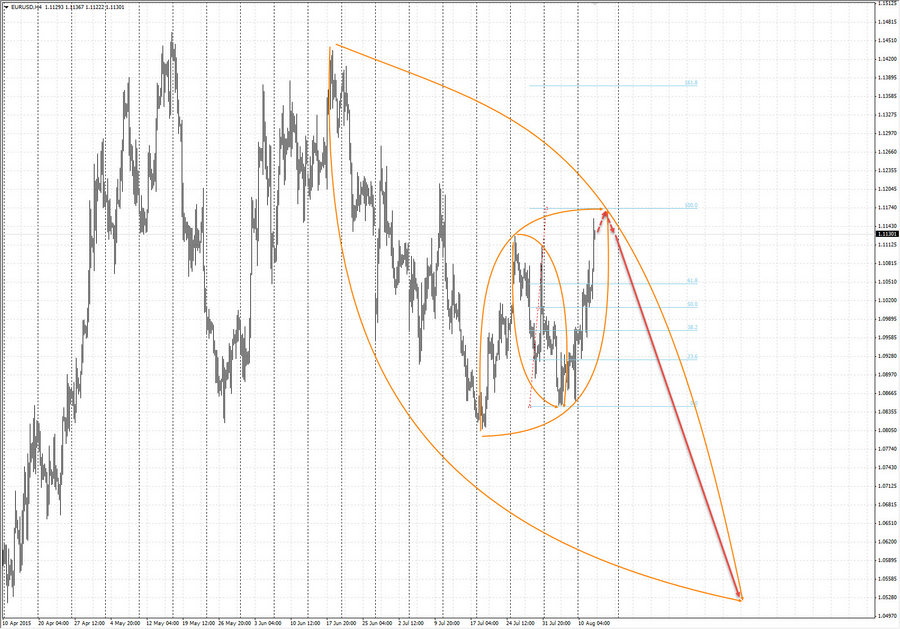
Task: Click the 1.05280 price scale label
Action: [887, 597]
